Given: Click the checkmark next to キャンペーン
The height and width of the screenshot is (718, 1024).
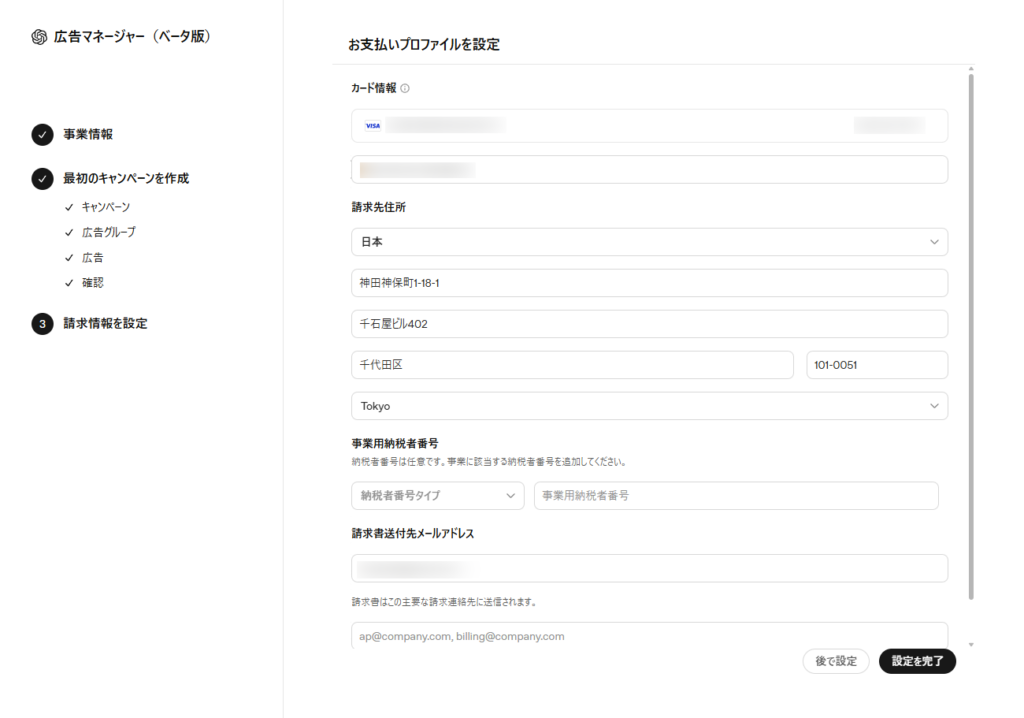Looking at the screenshot, I should [x=69, y=207].
